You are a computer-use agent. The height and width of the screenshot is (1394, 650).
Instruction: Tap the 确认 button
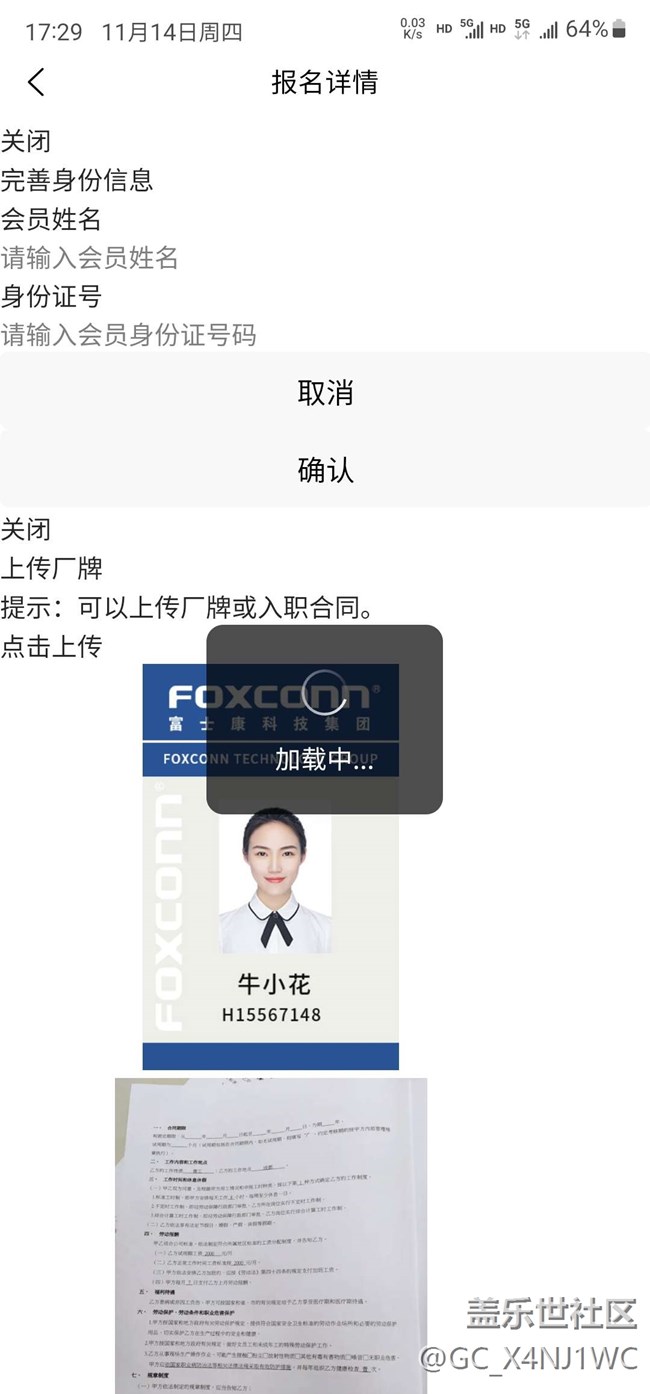pyautogui.click(x=325, y=469)
